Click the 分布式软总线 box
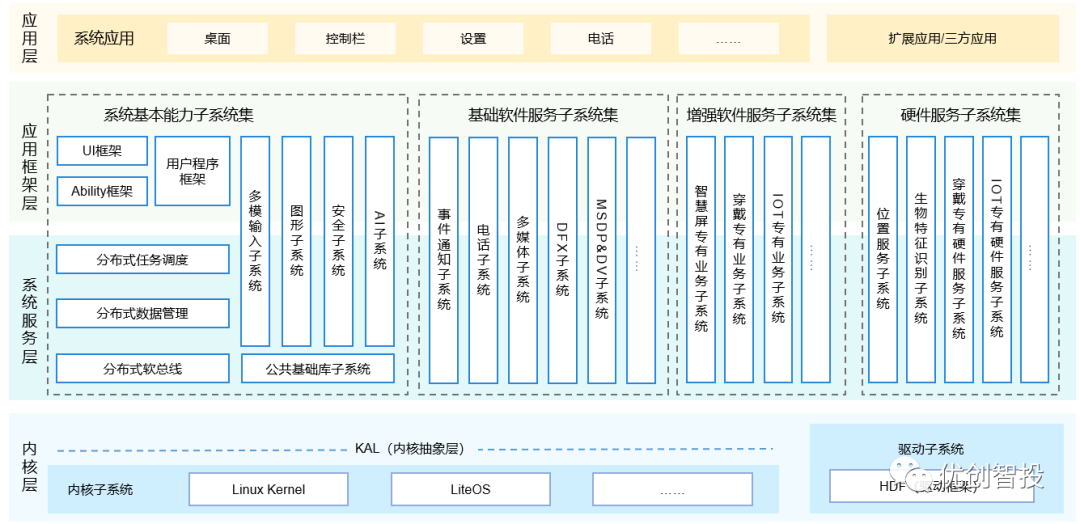 tap(142, 368)
